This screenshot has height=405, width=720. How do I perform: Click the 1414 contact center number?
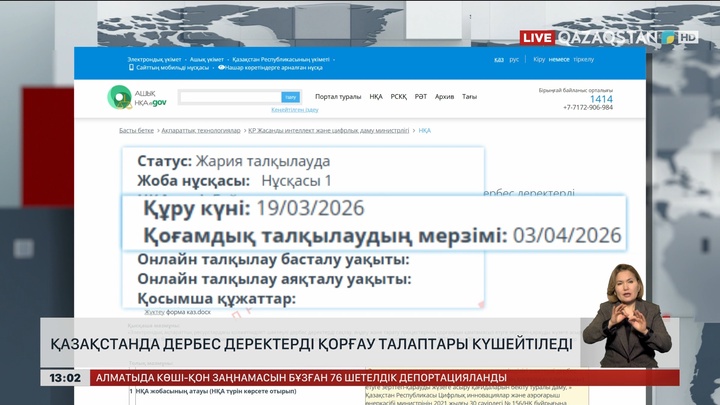click(x=601, y=99)
